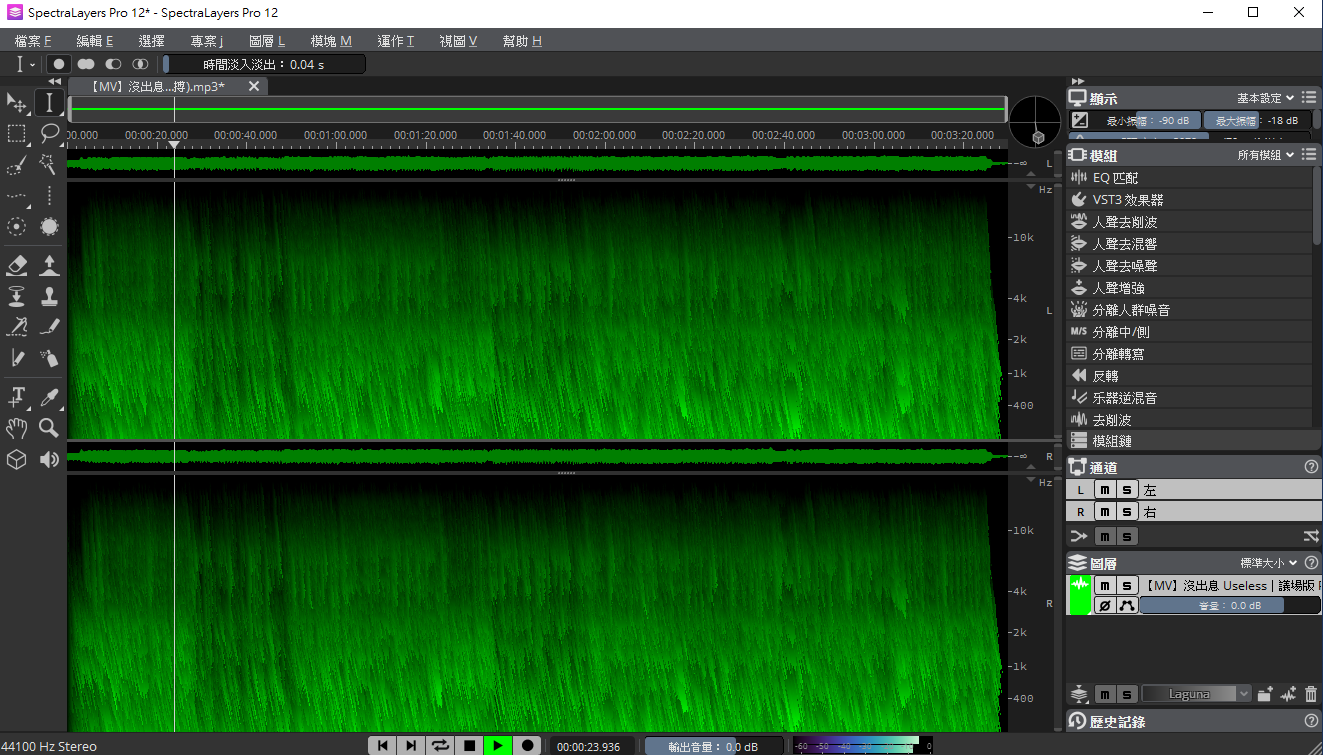The height and width of the screenshot is (755, 1323).
Task: Open the 人聲去噪聲 module
Action: [x=1190, y=266]
